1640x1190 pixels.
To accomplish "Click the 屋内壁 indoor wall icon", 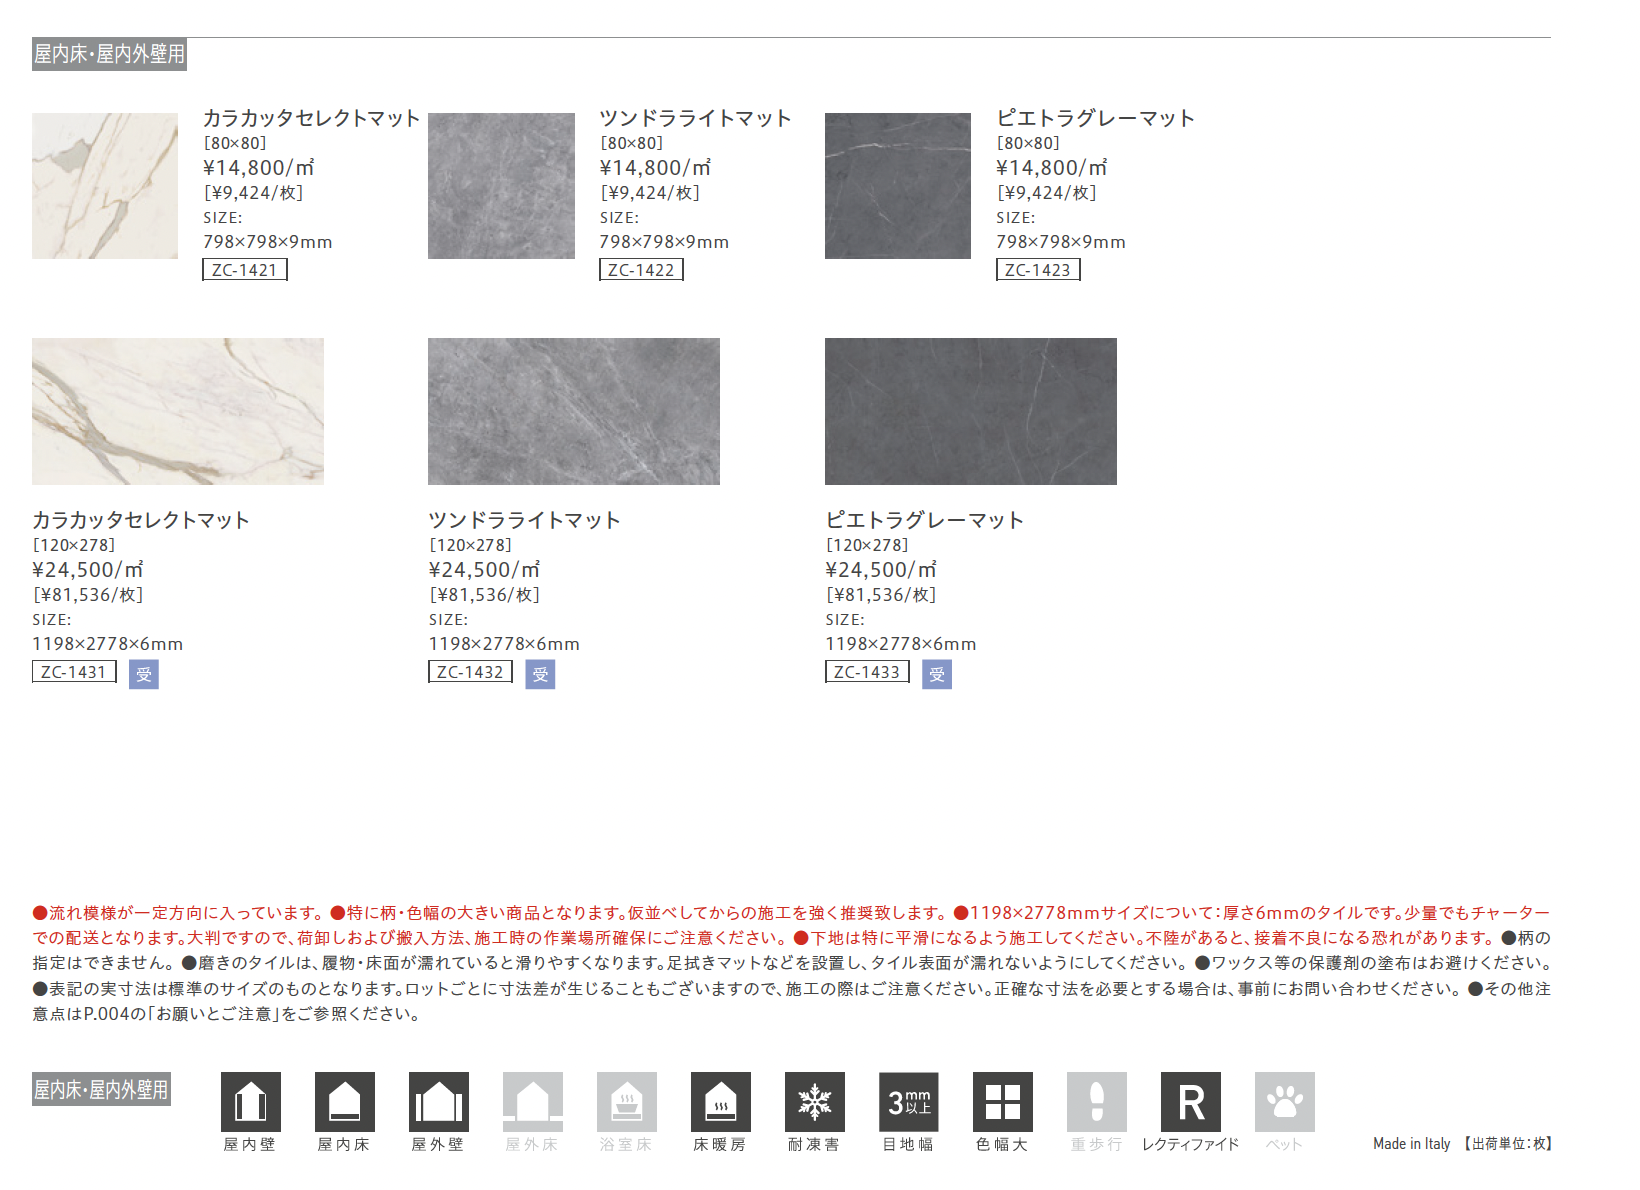I will point(250,1102).
